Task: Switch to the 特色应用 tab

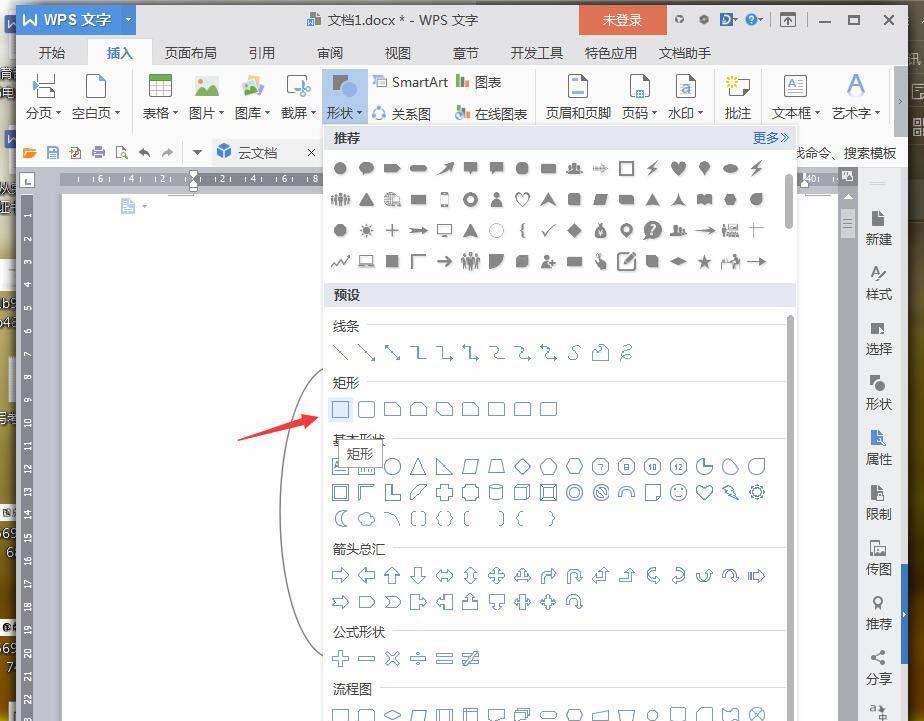Action: (610, 53)
